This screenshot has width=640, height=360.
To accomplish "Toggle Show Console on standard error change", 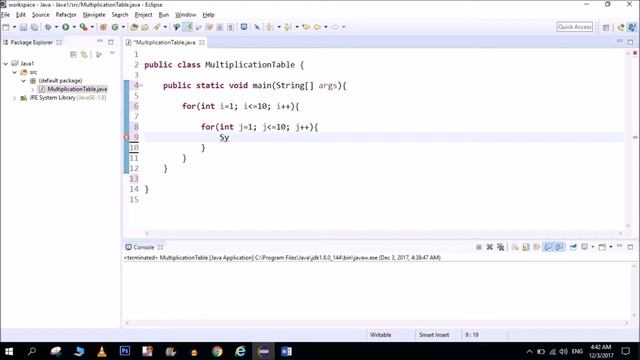I will [559, 247].
